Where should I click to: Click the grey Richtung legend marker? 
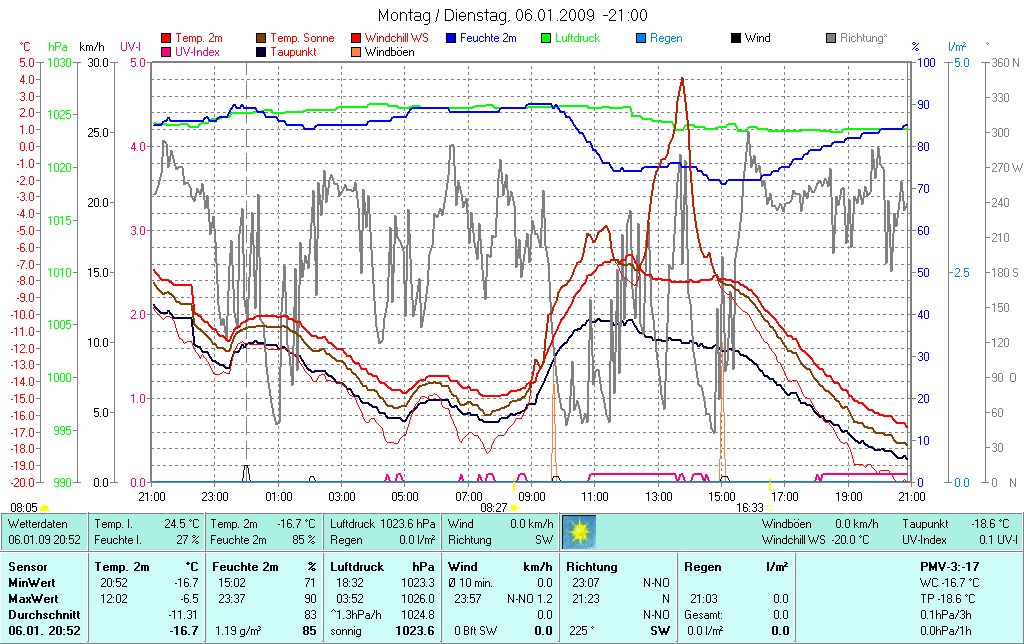click(831, 38)
